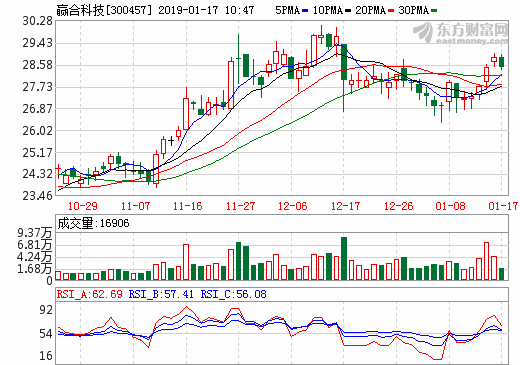Click the 6.81万 volume axis label

tap(35, 245)
